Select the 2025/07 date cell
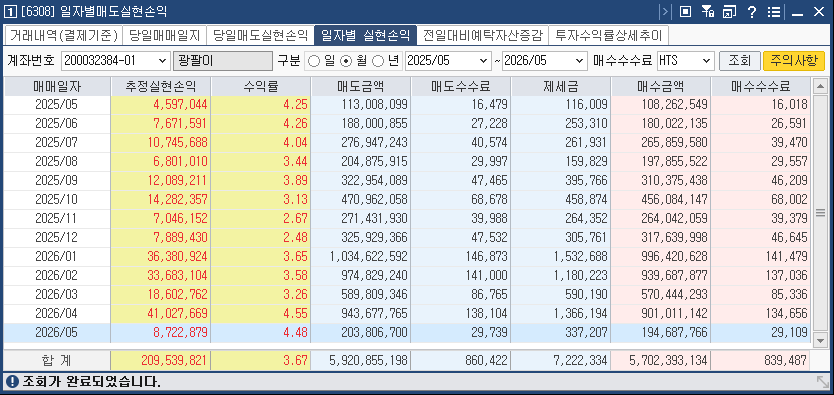 (x=57, y=142)
